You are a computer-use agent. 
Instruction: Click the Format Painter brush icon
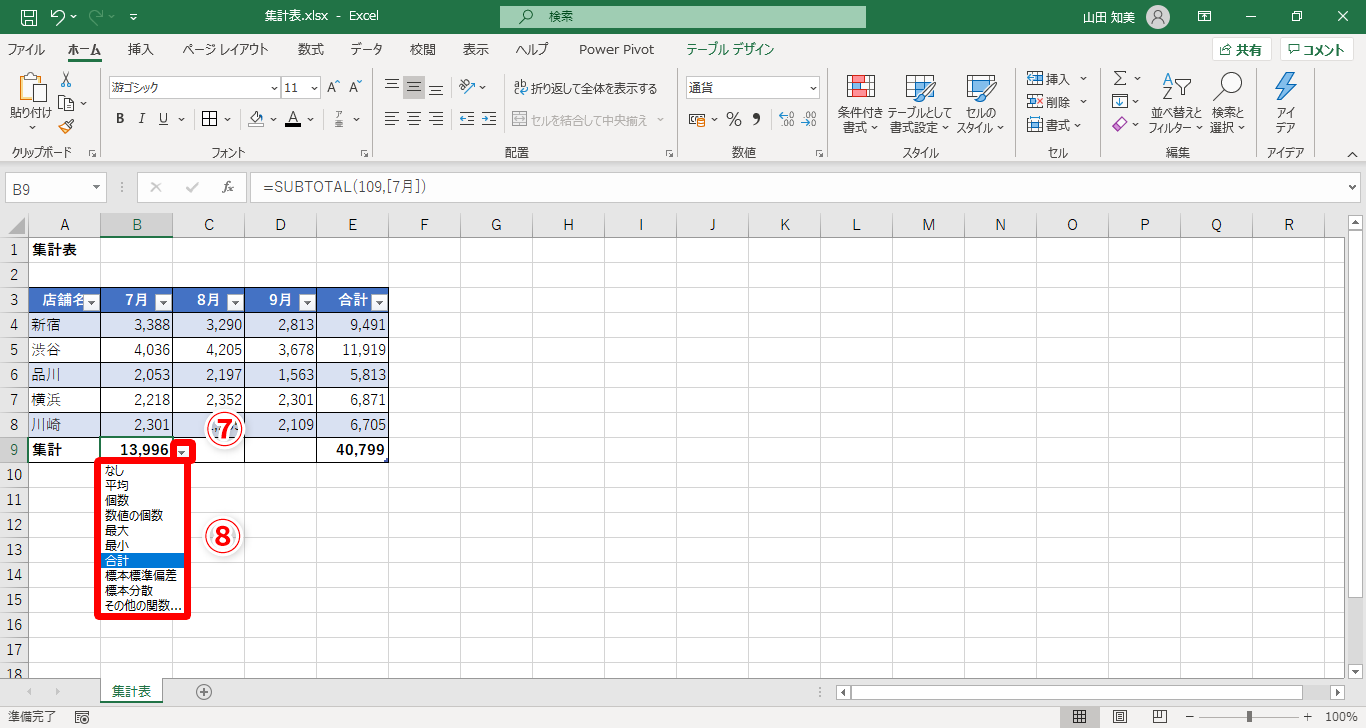(66, 126)
